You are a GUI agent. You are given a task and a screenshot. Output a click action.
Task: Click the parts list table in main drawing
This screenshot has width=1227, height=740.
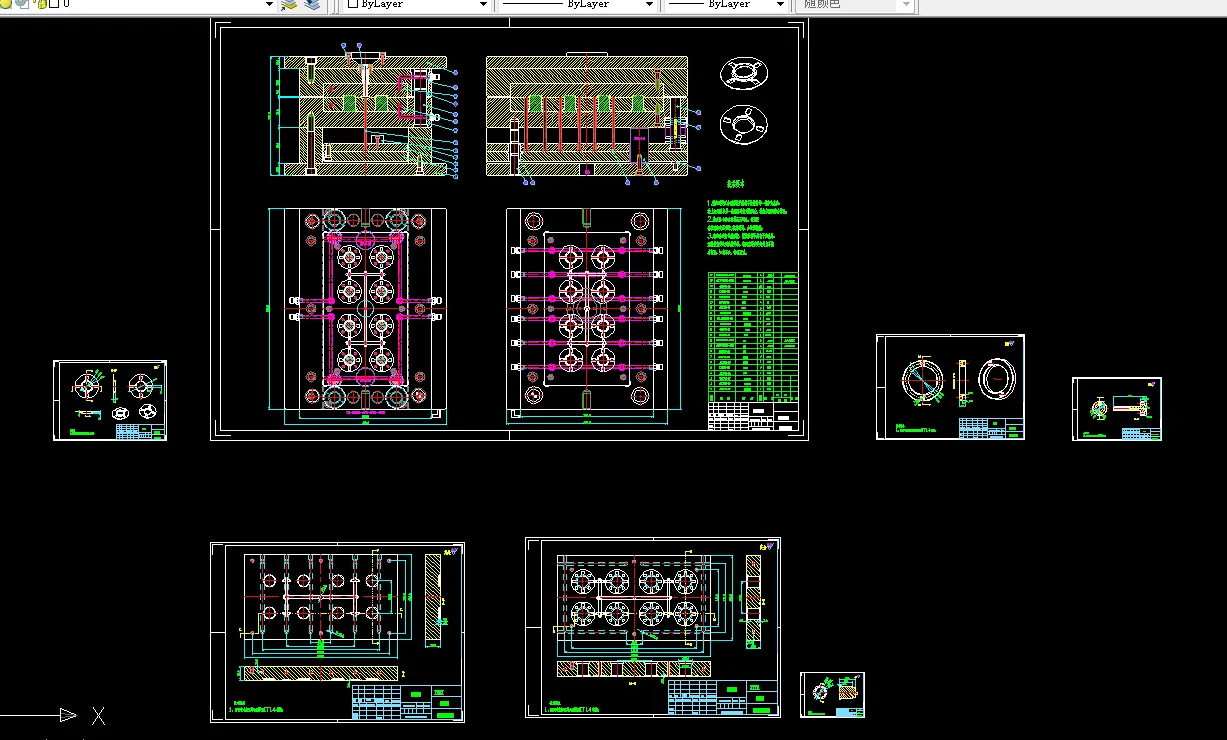[x=753, y=337]
